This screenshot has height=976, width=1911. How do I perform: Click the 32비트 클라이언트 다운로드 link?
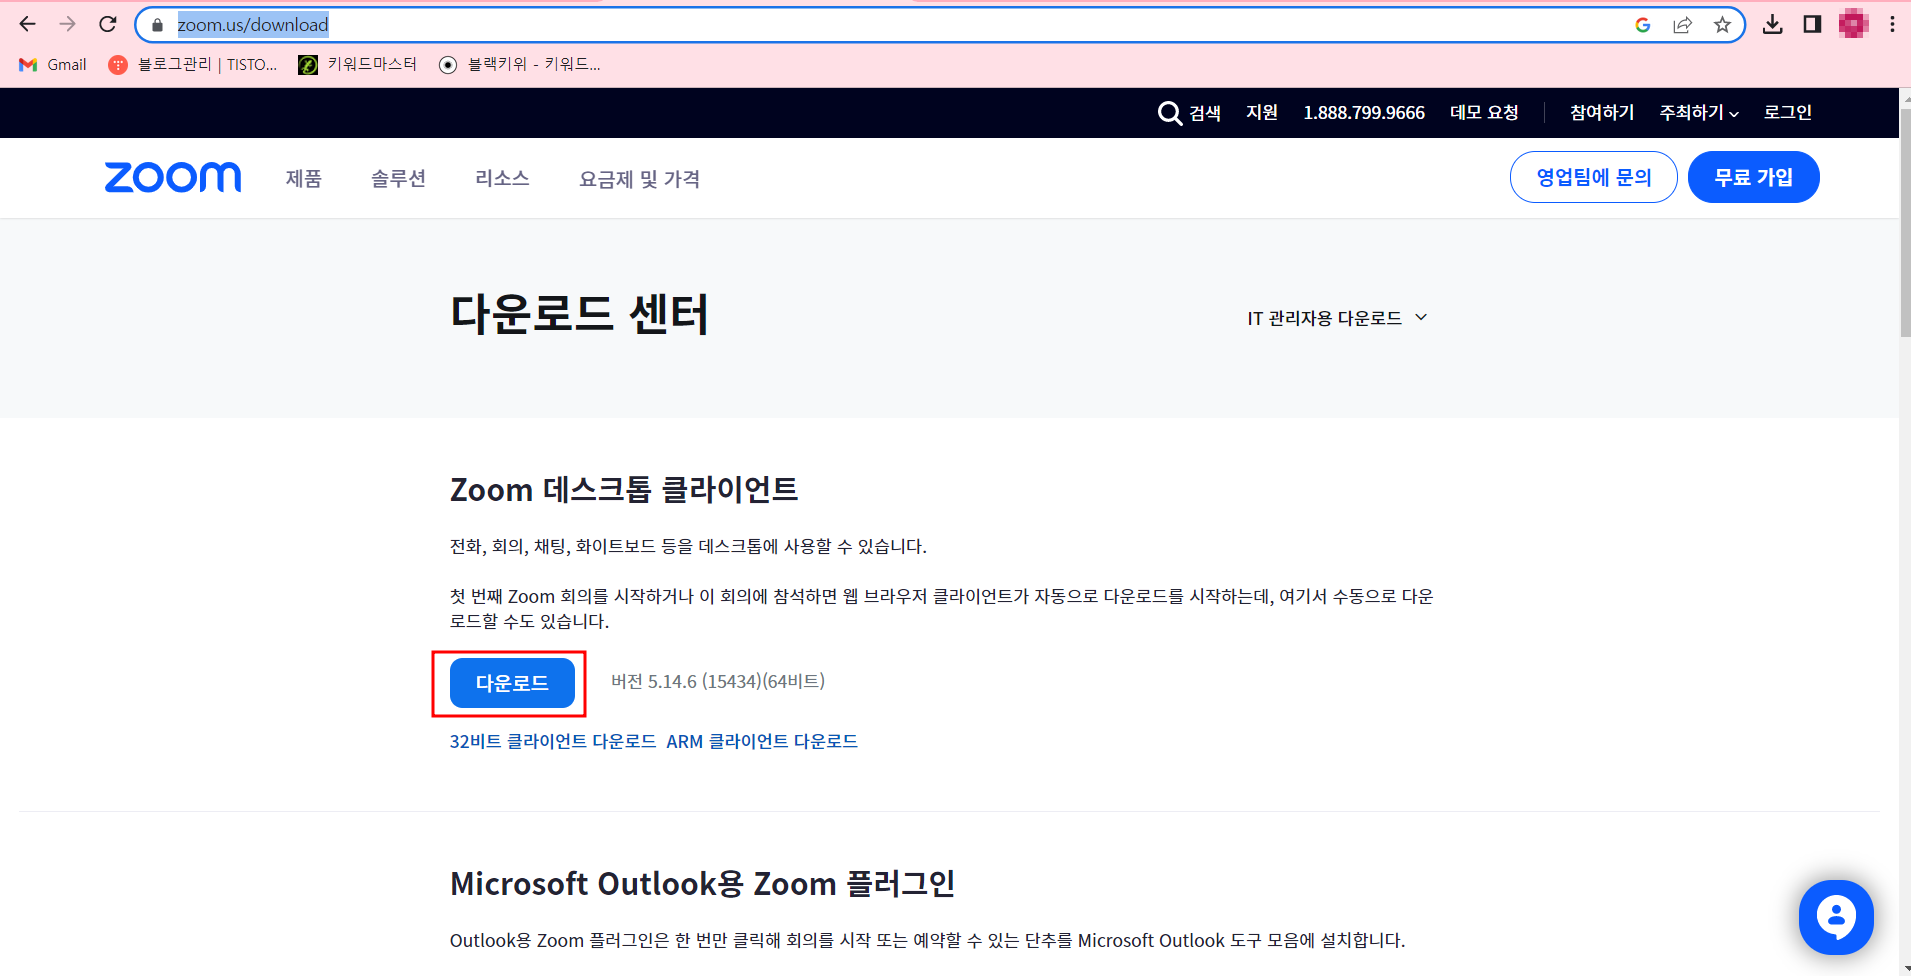click(x=552, y=741)
